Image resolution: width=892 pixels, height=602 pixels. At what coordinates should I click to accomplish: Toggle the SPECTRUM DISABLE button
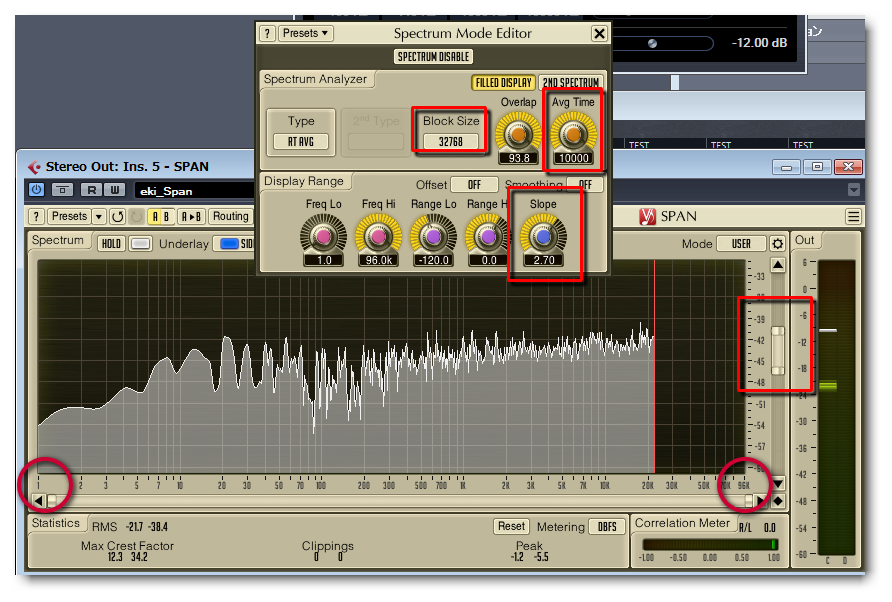tap(433, 56)
